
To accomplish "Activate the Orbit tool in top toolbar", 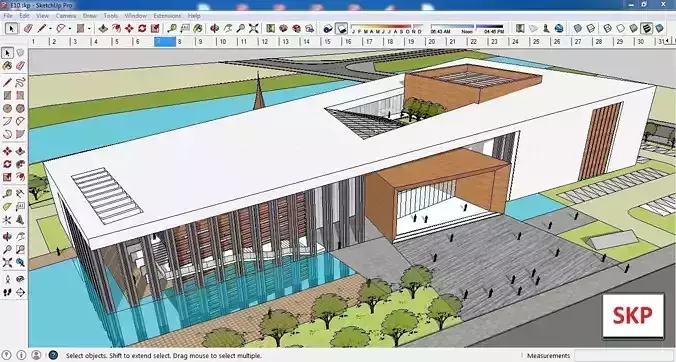I will pyautogui.click(x=215, y=28).
